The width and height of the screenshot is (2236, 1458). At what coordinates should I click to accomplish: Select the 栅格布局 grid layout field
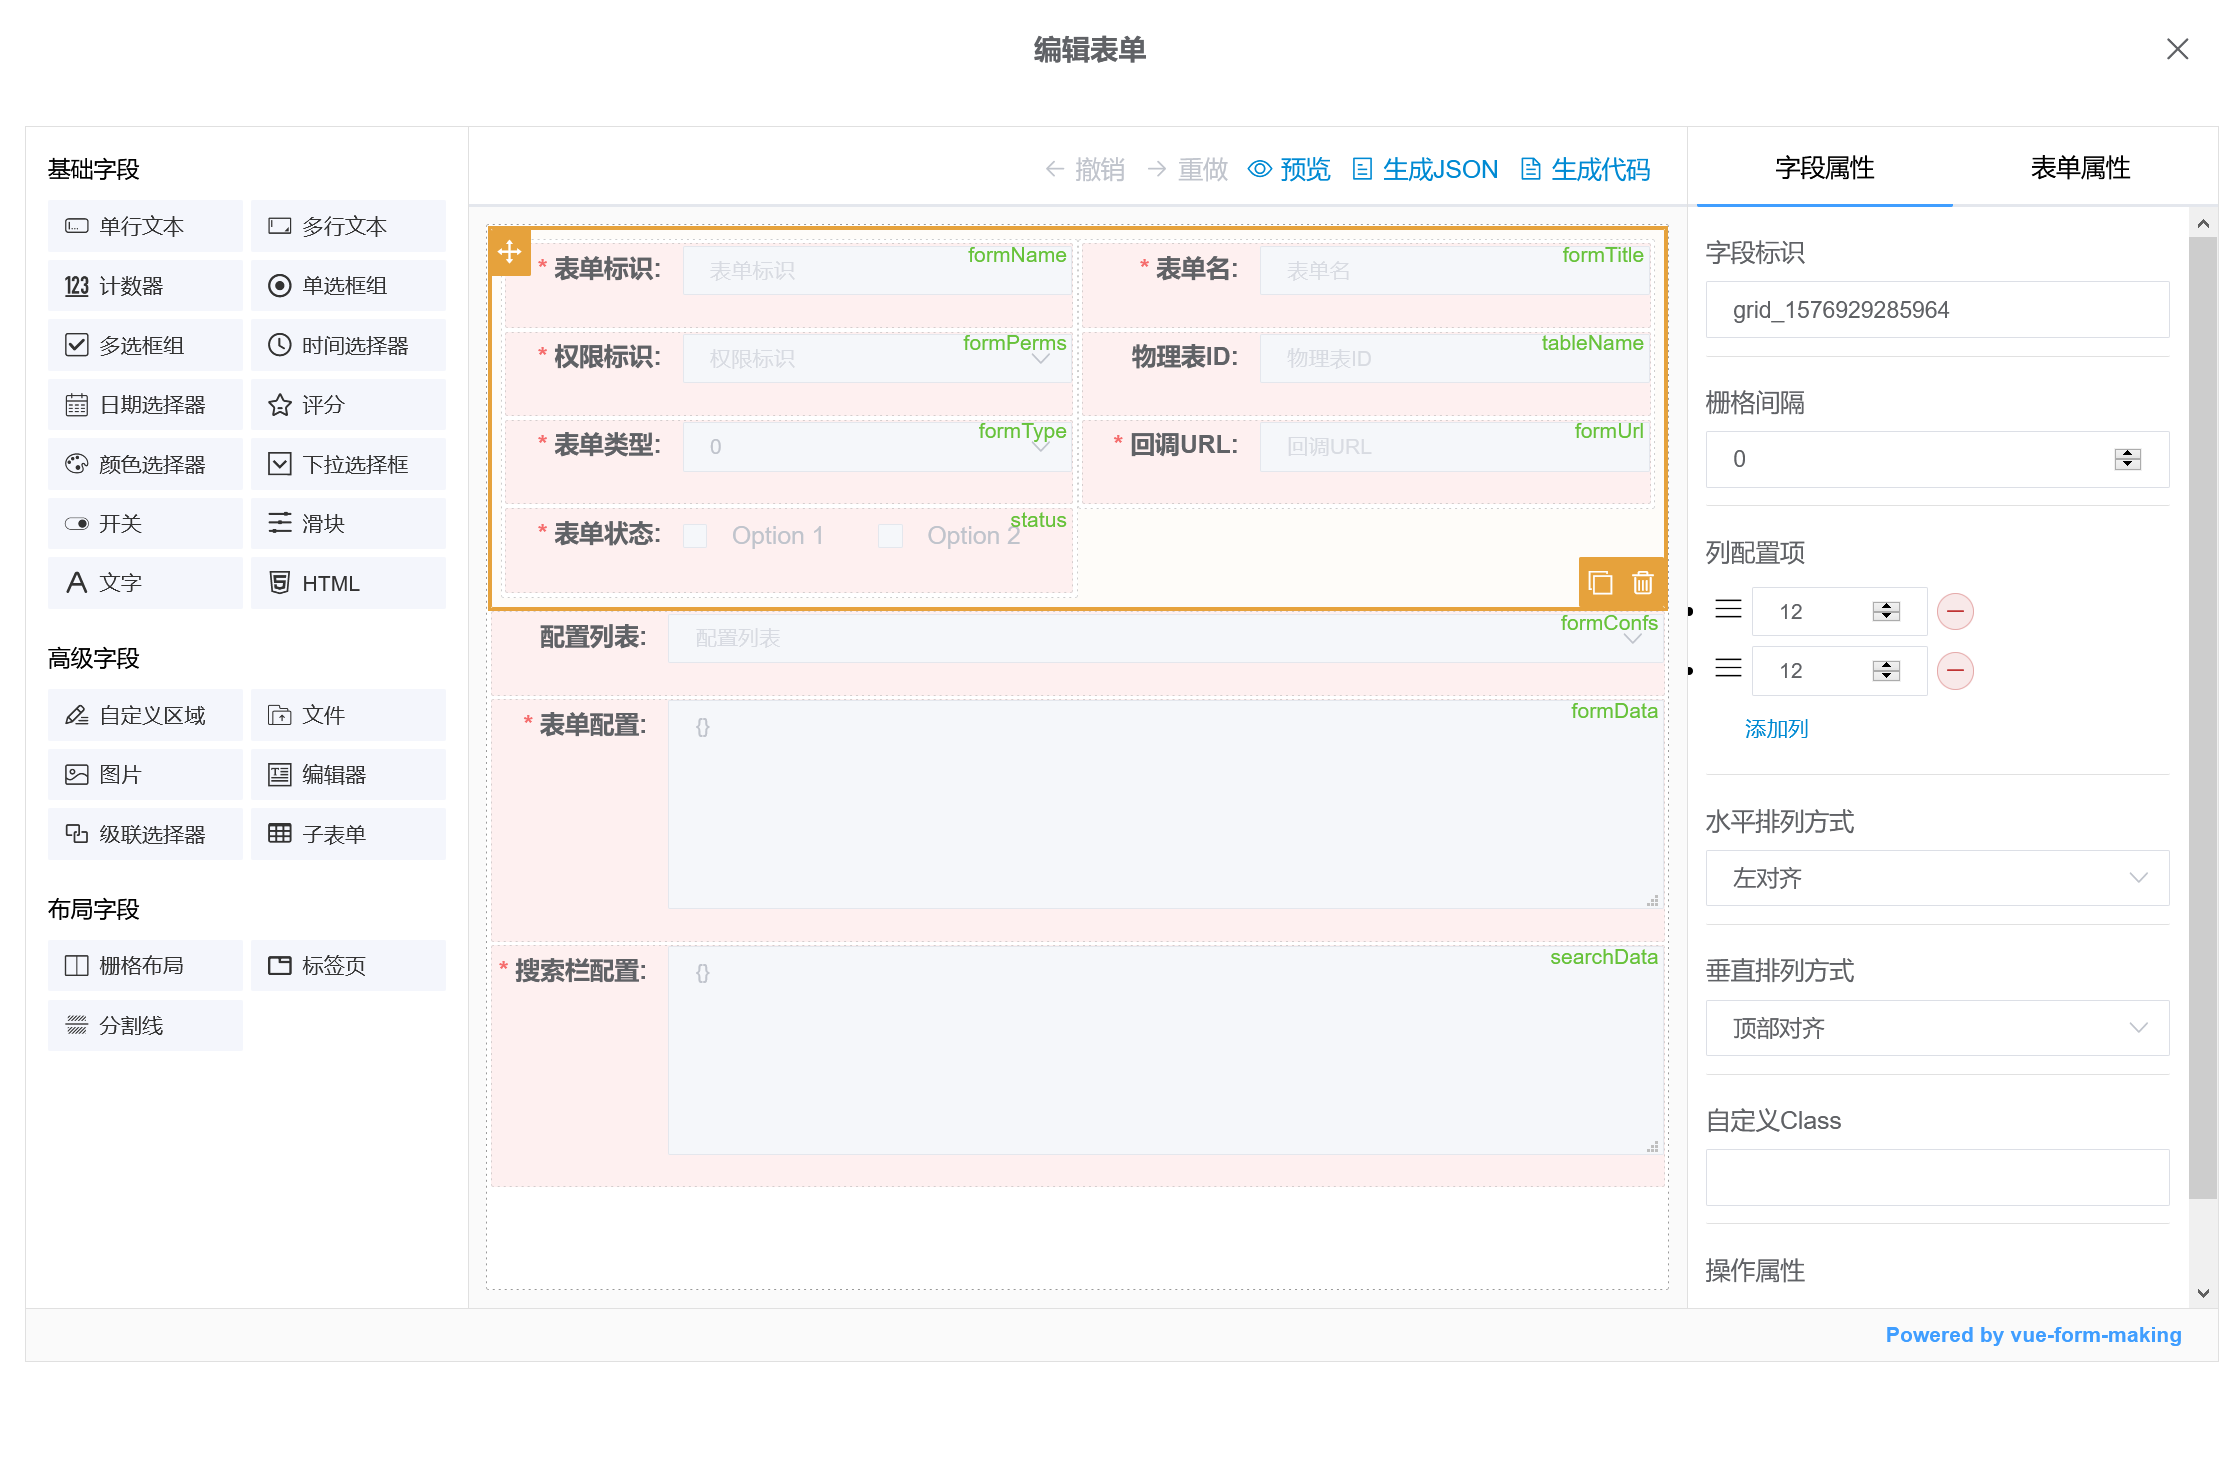point(145,966)
